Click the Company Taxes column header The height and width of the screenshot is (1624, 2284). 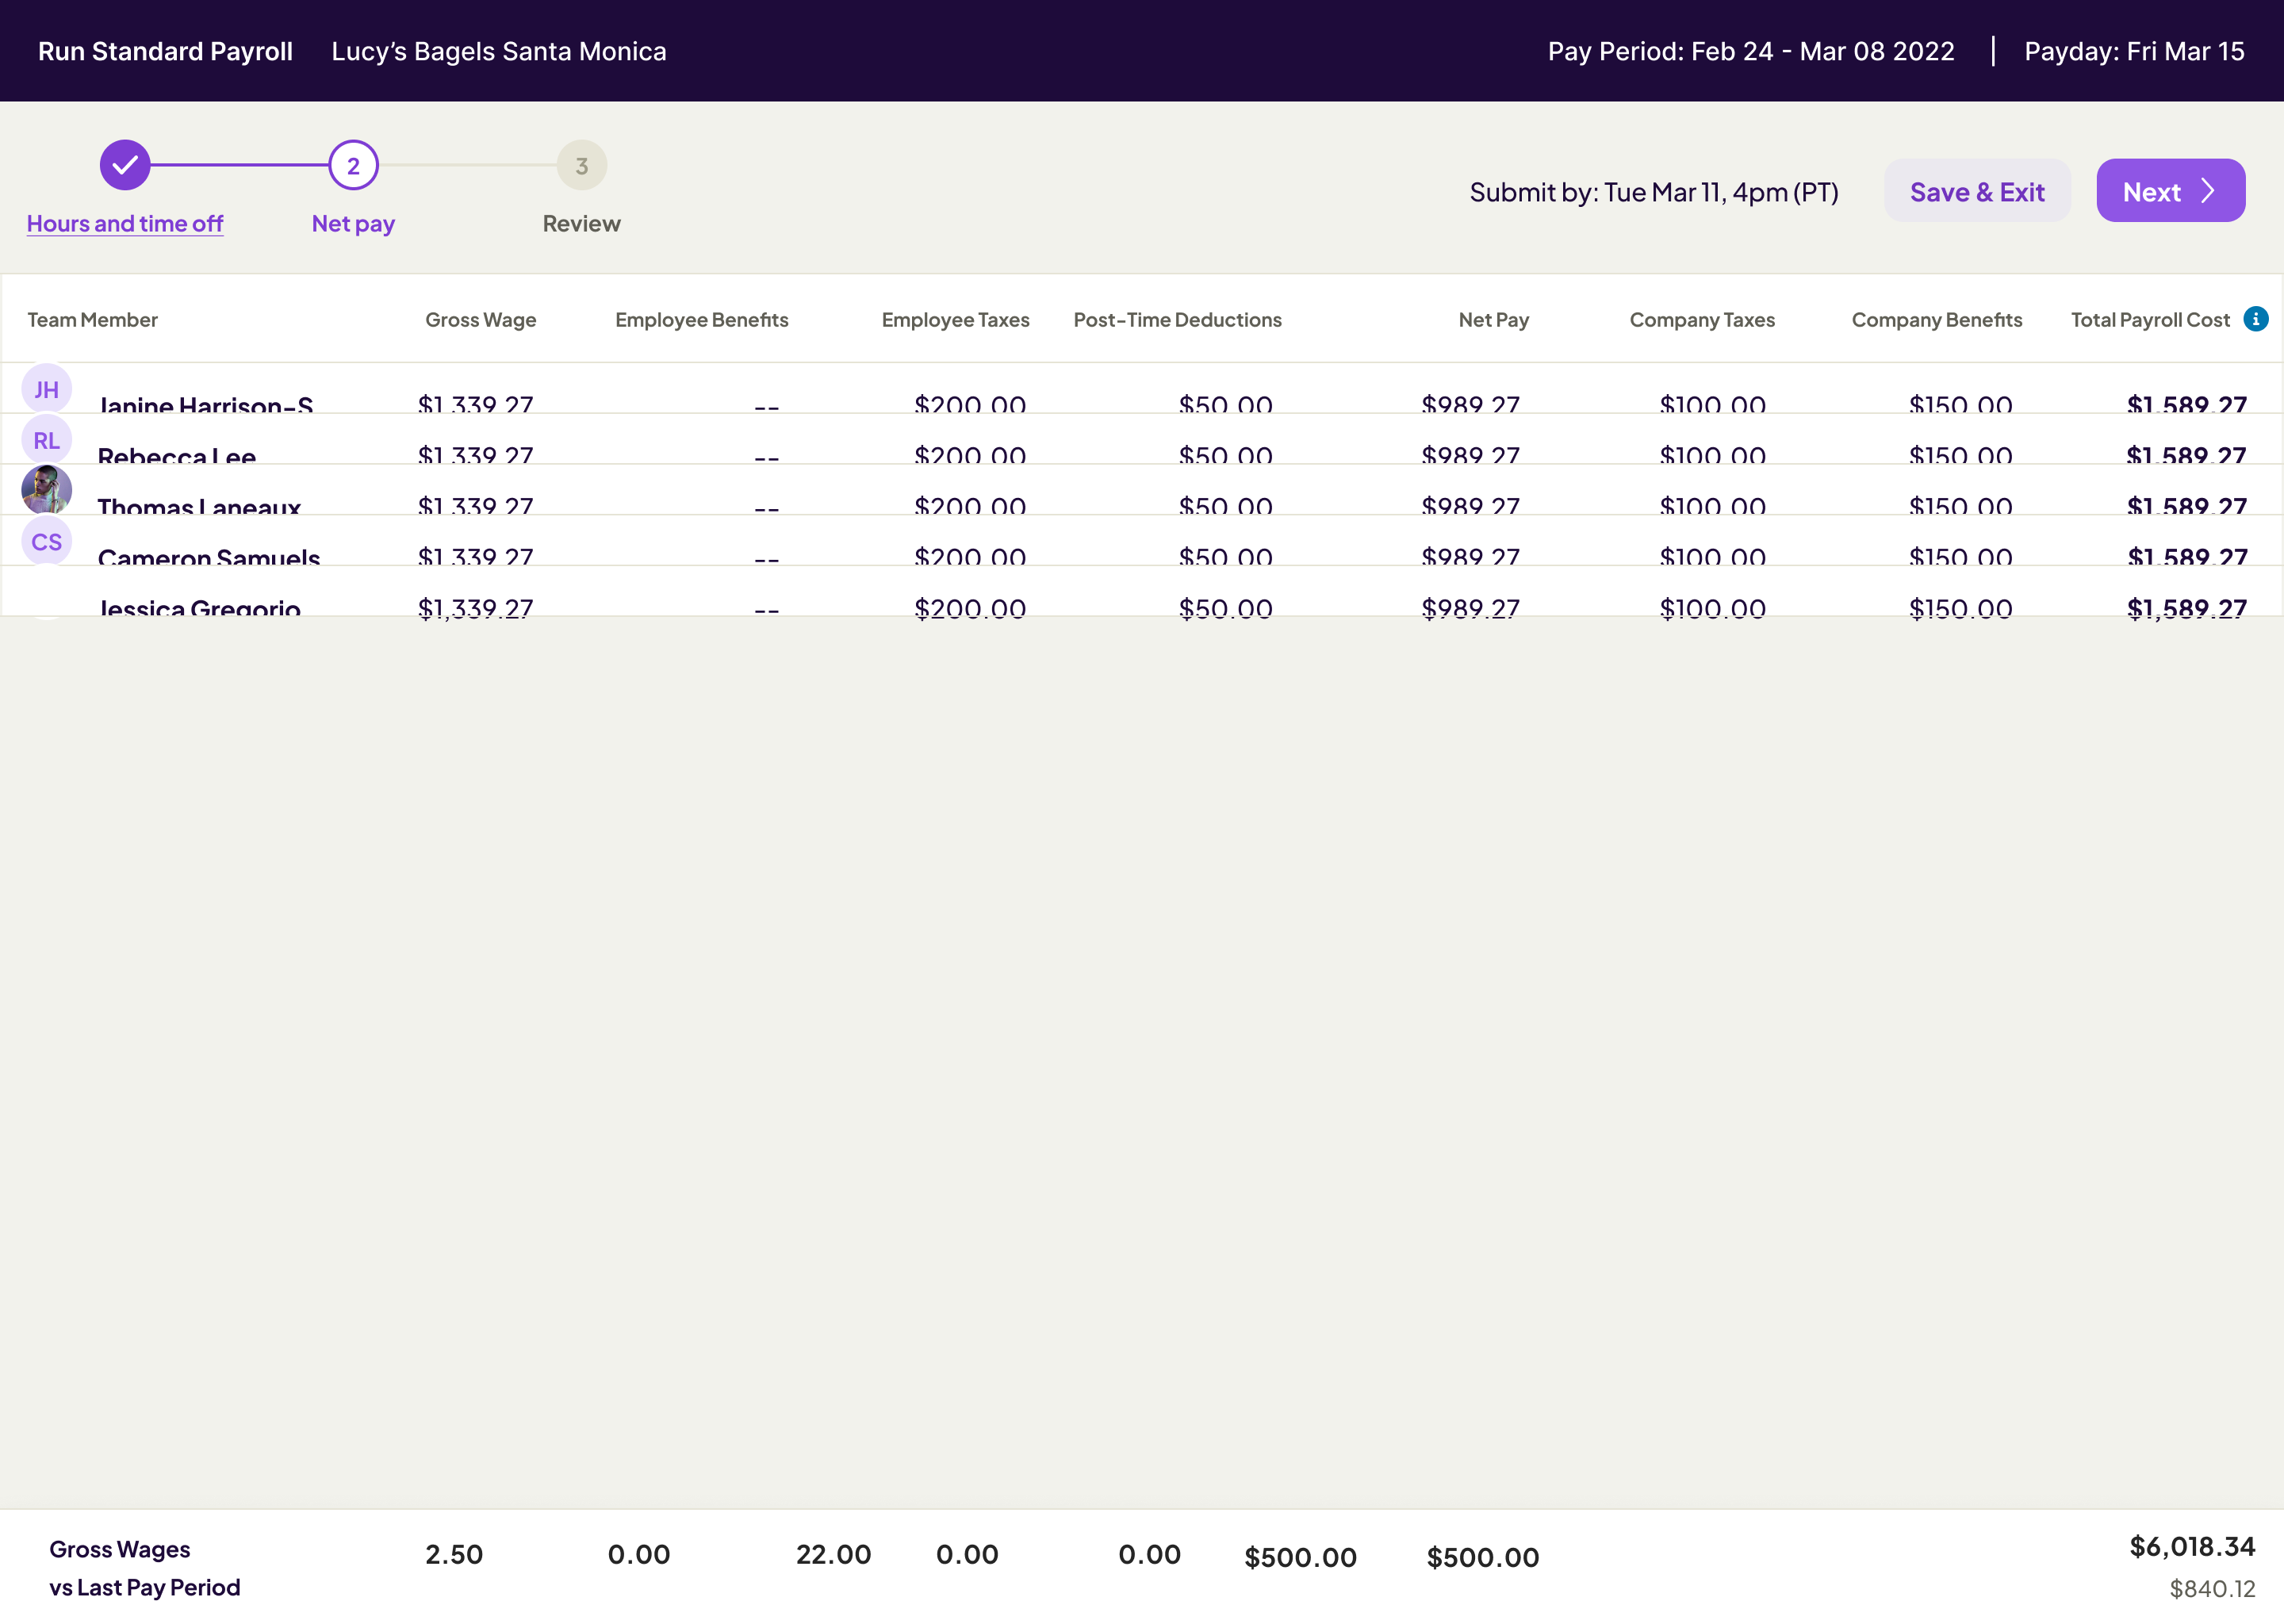1702,320
